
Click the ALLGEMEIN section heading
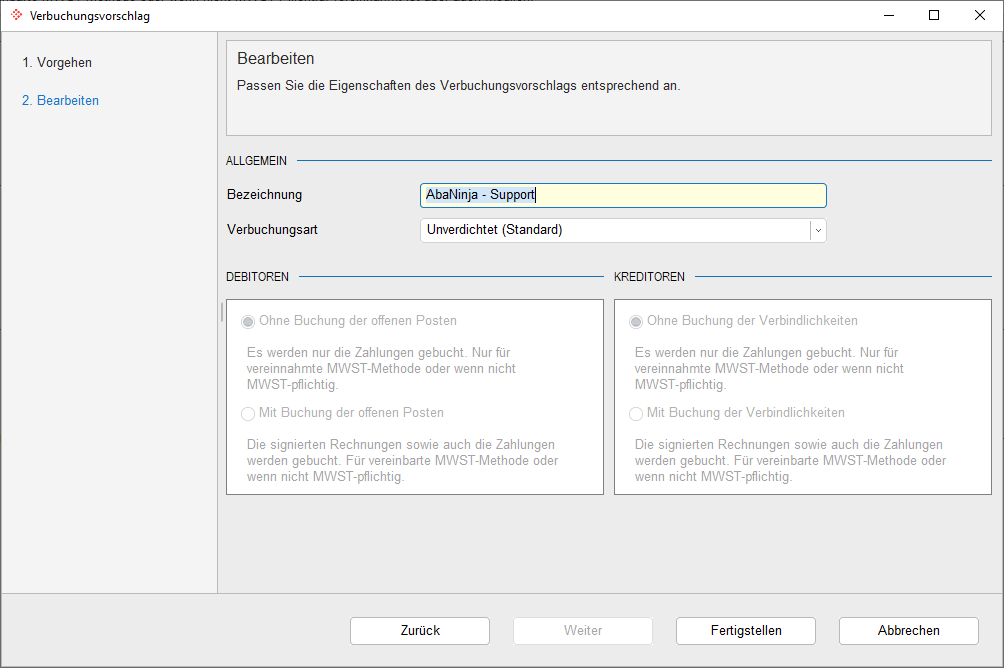(256, 161)
